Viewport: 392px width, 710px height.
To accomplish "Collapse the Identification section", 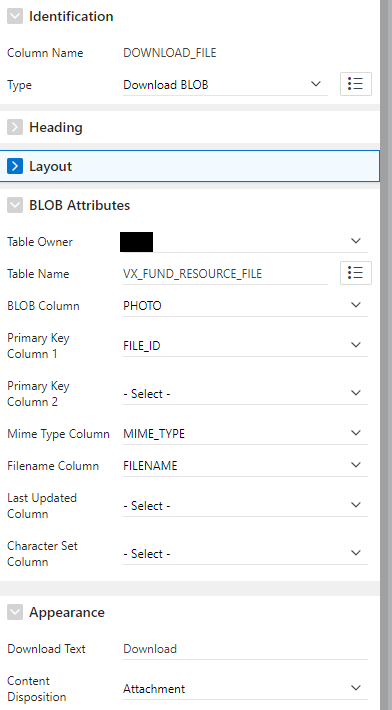I will [15, 16].
